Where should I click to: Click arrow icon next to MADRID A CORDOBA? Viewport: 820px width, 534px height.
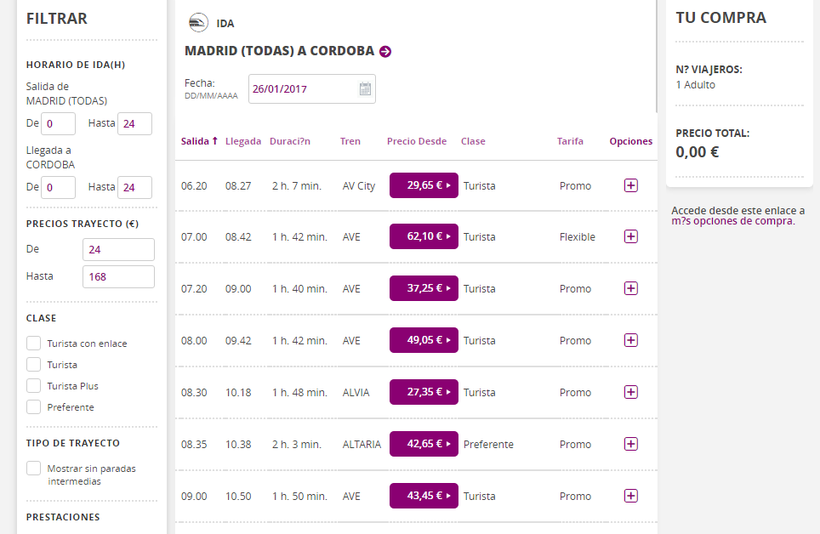[x=386, y=51]
